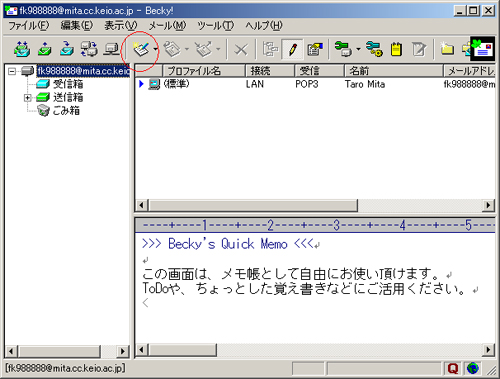Click the yellow memo clipboard icon
Viewport: 500px width, 379px height.
396,50
